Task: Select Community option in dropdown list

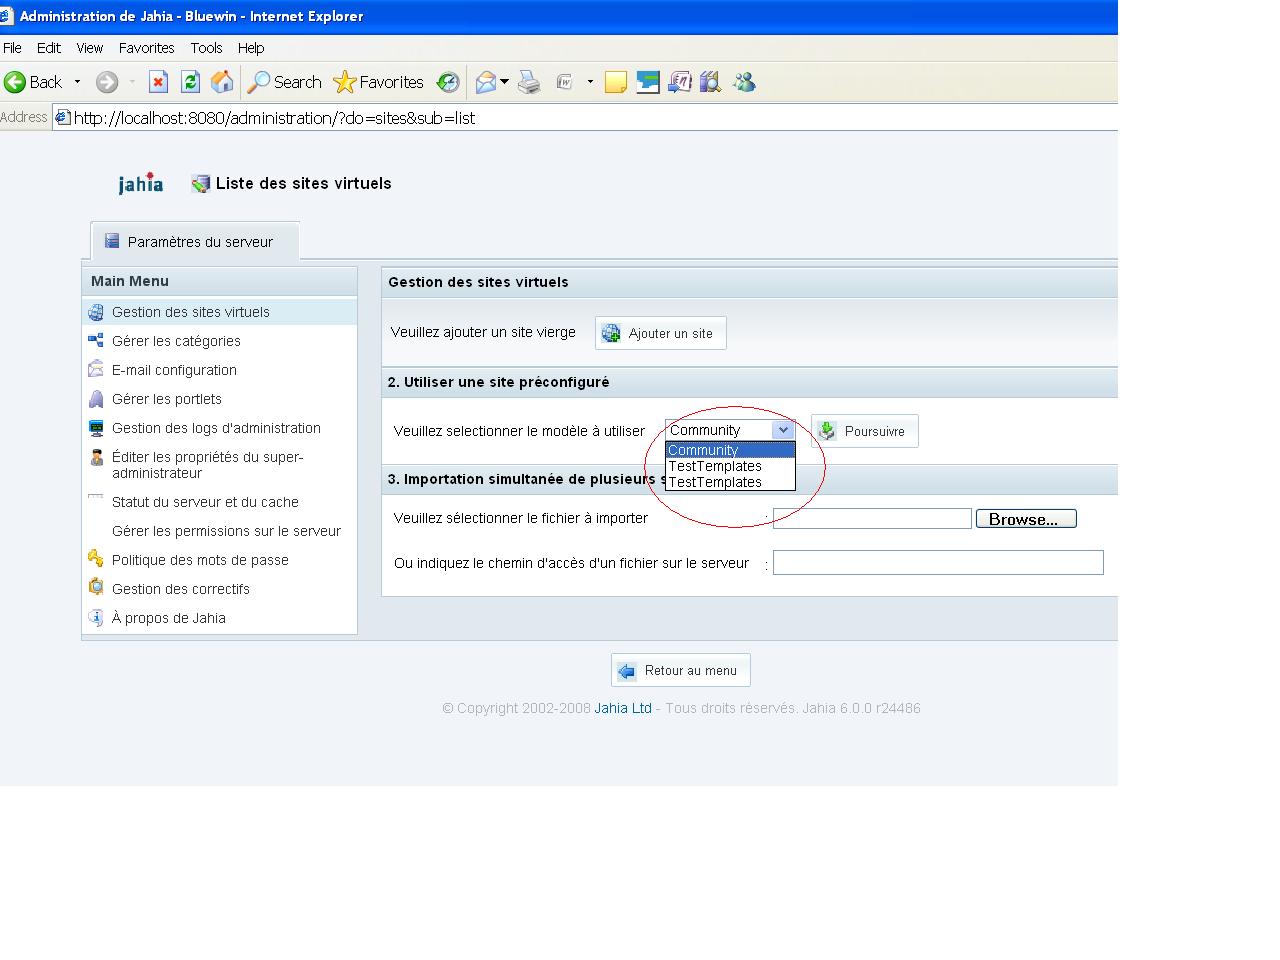Action: point(730,450)
